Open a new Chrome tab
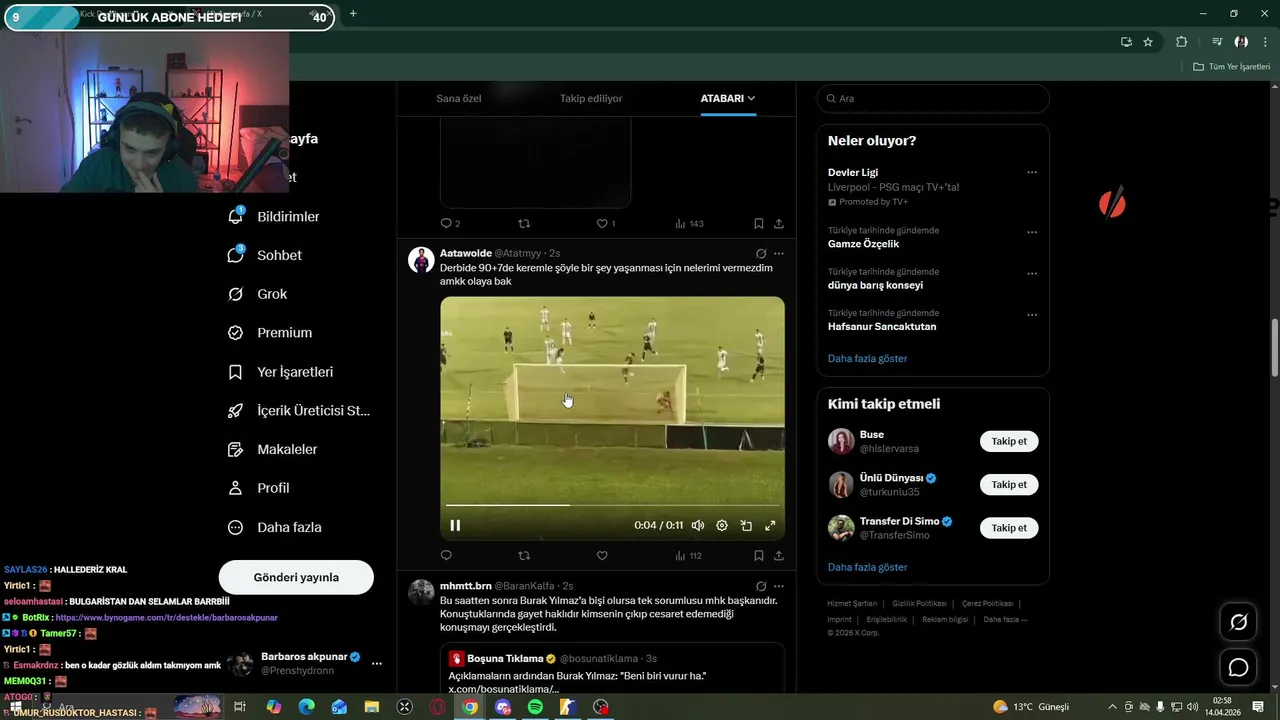Image resolution: width=1280 pixels, height=720 pixels. (x=353, y=14)
